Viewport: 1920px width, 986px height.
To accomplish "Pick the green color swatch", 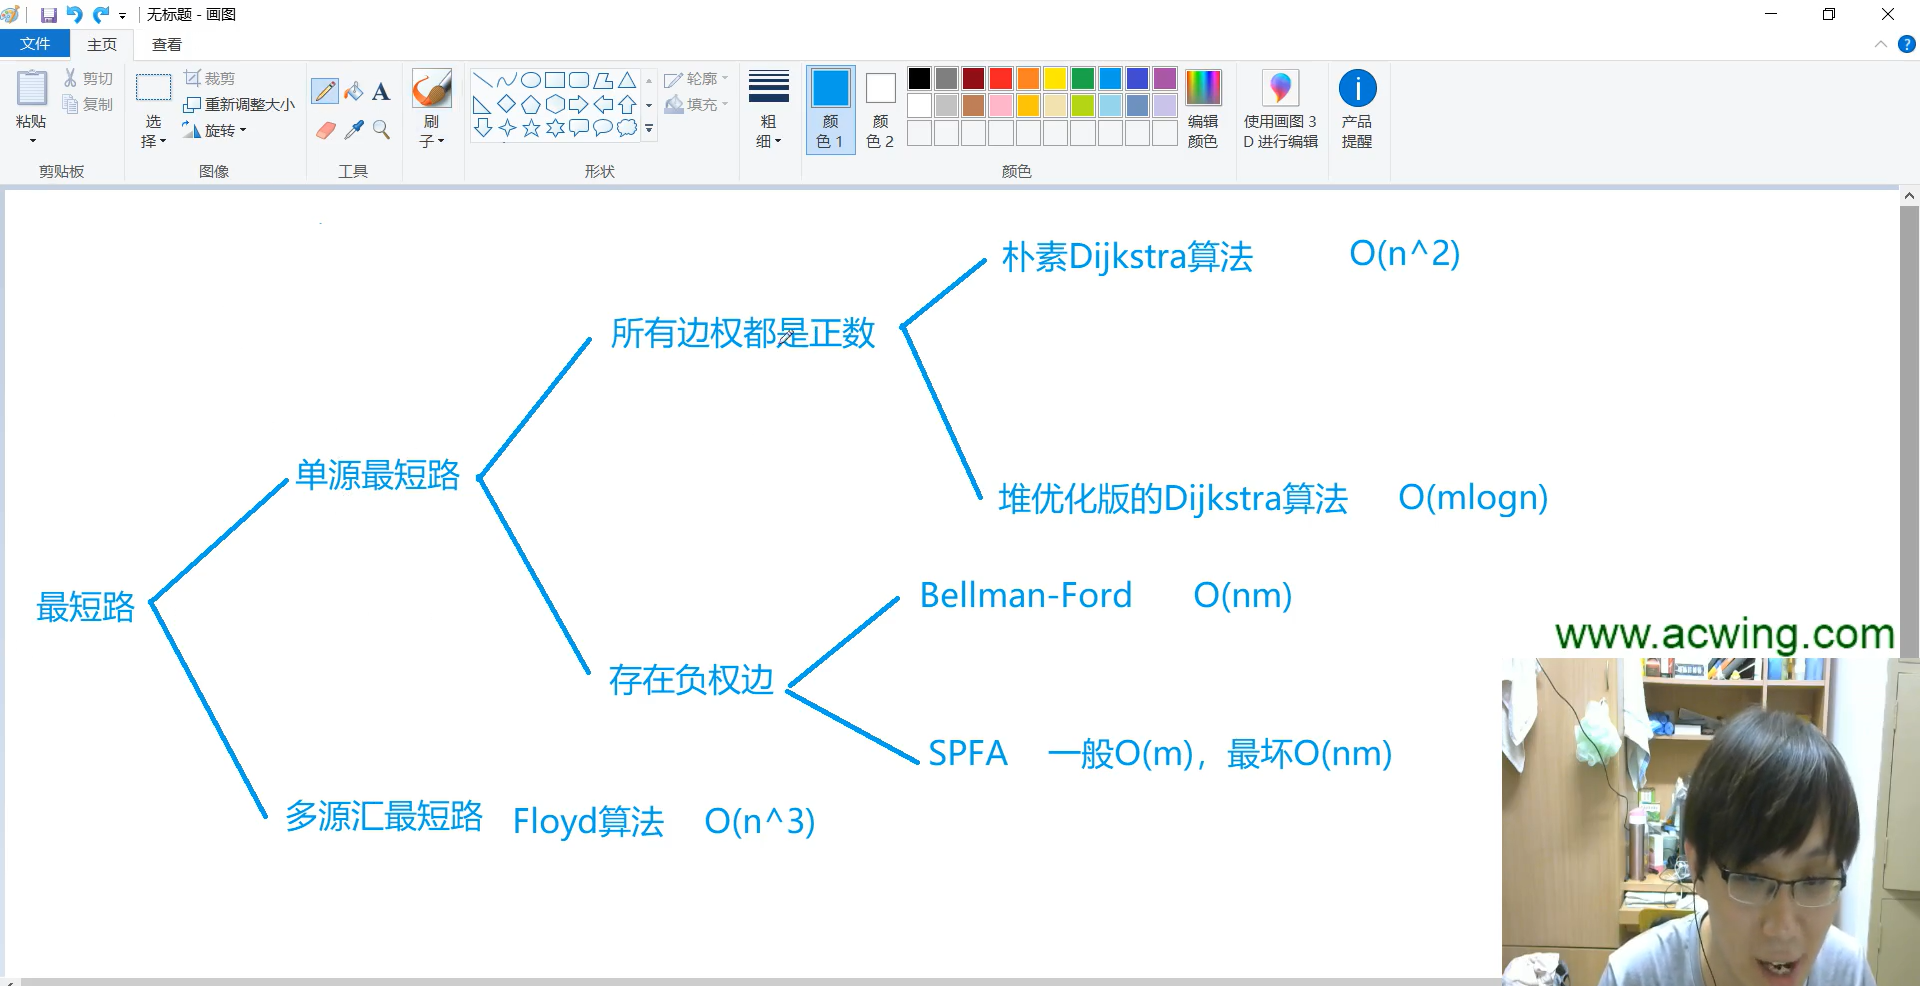I will tap(1083, 78).
